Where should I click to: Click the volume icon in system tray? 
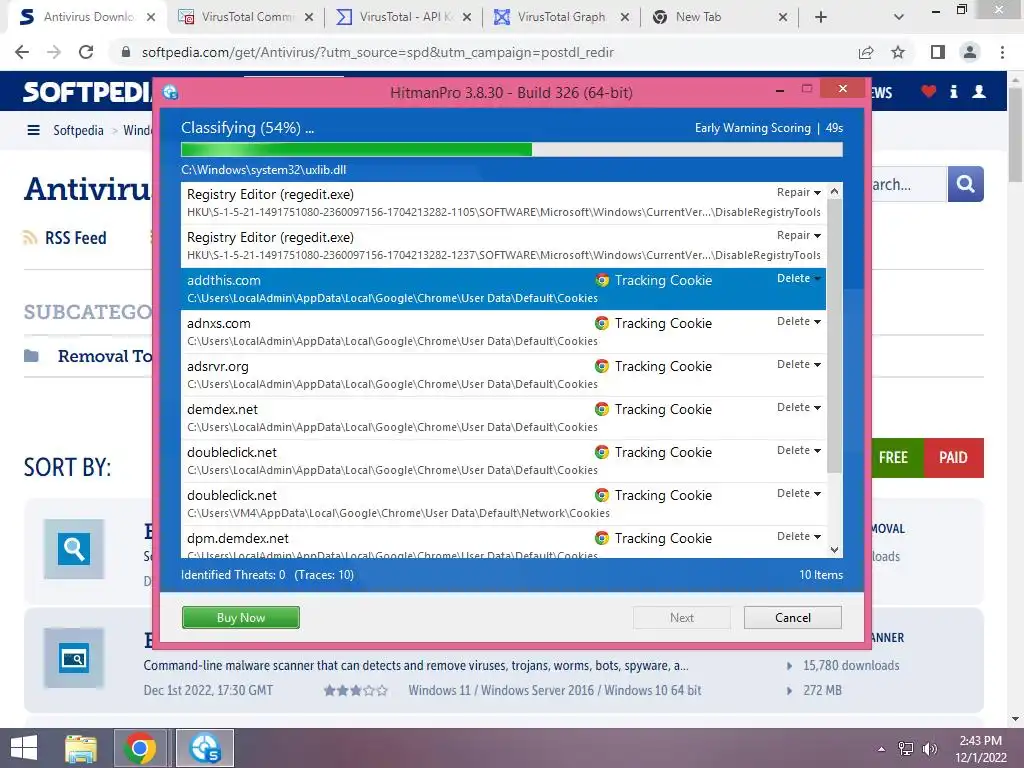929,749
